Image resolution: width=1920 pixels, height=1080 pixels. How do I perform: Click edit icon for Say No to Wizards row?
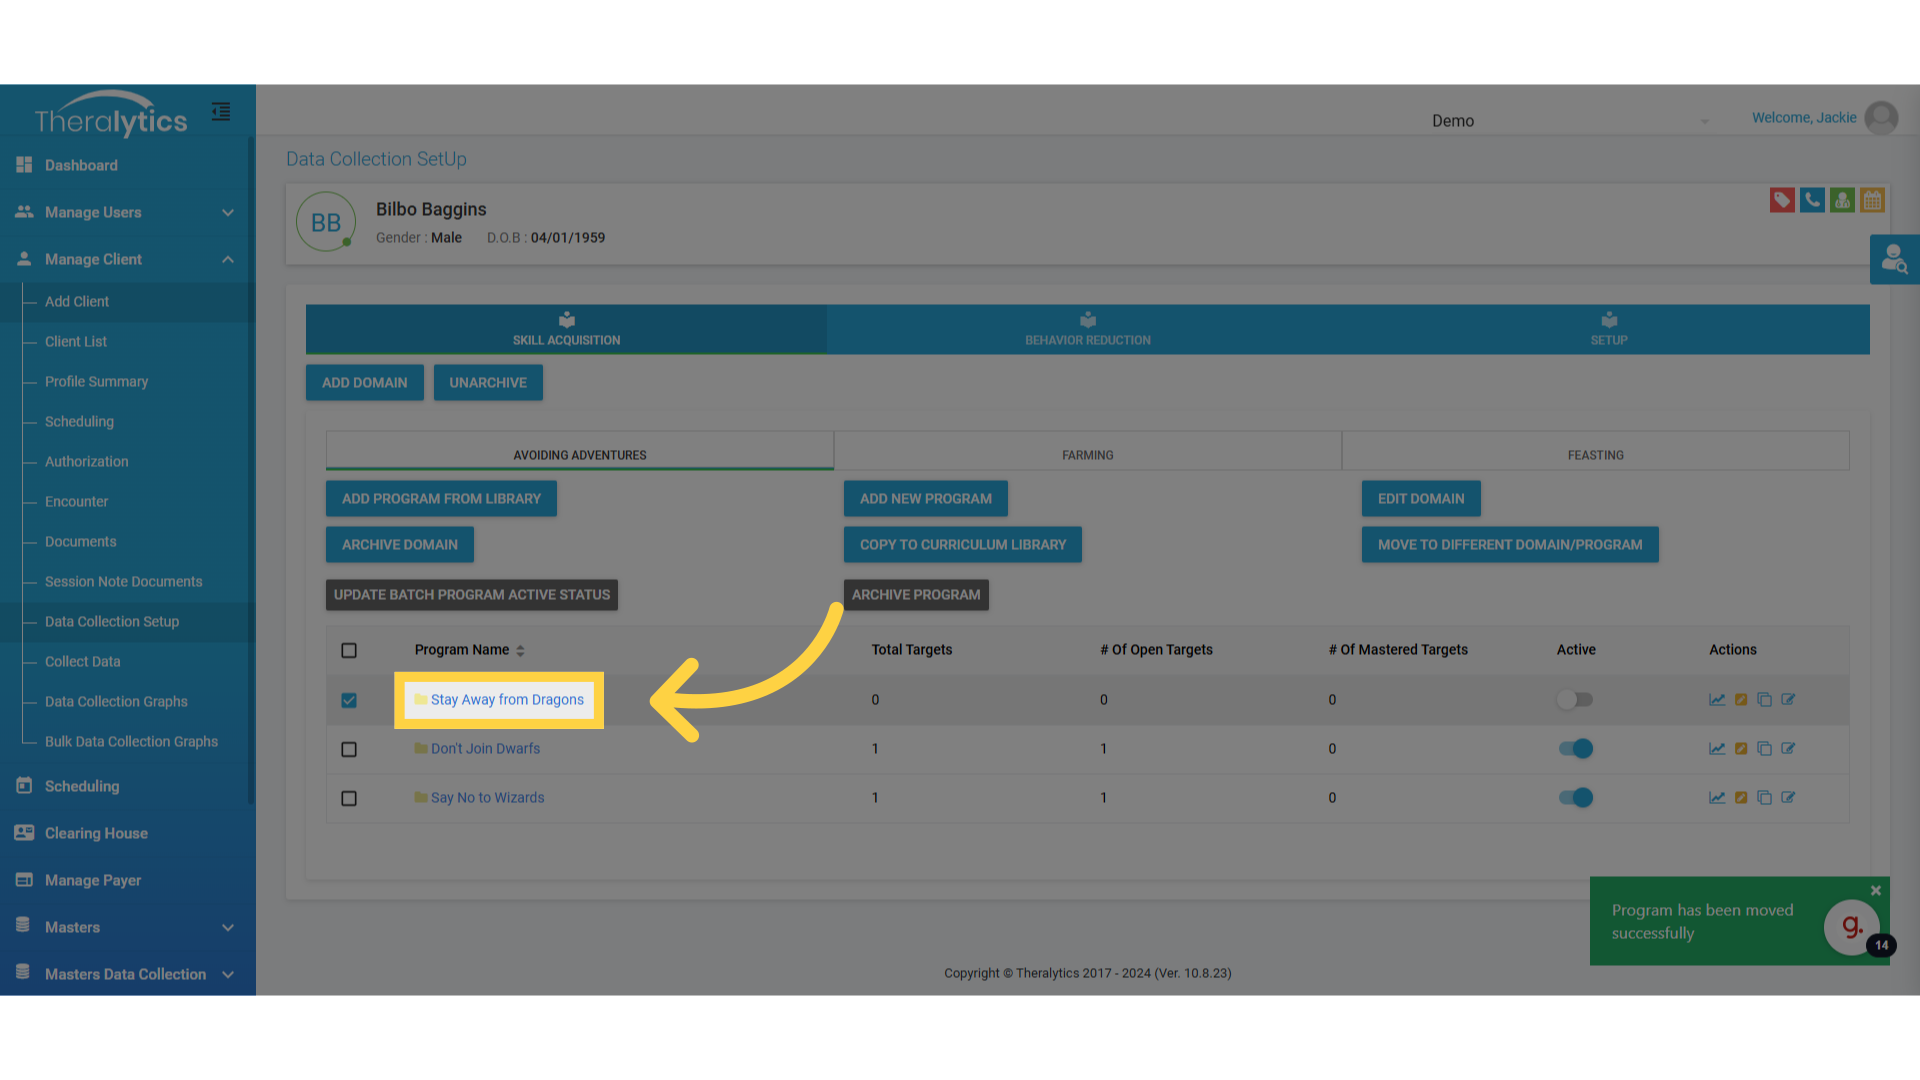(x=1788, y=798)
